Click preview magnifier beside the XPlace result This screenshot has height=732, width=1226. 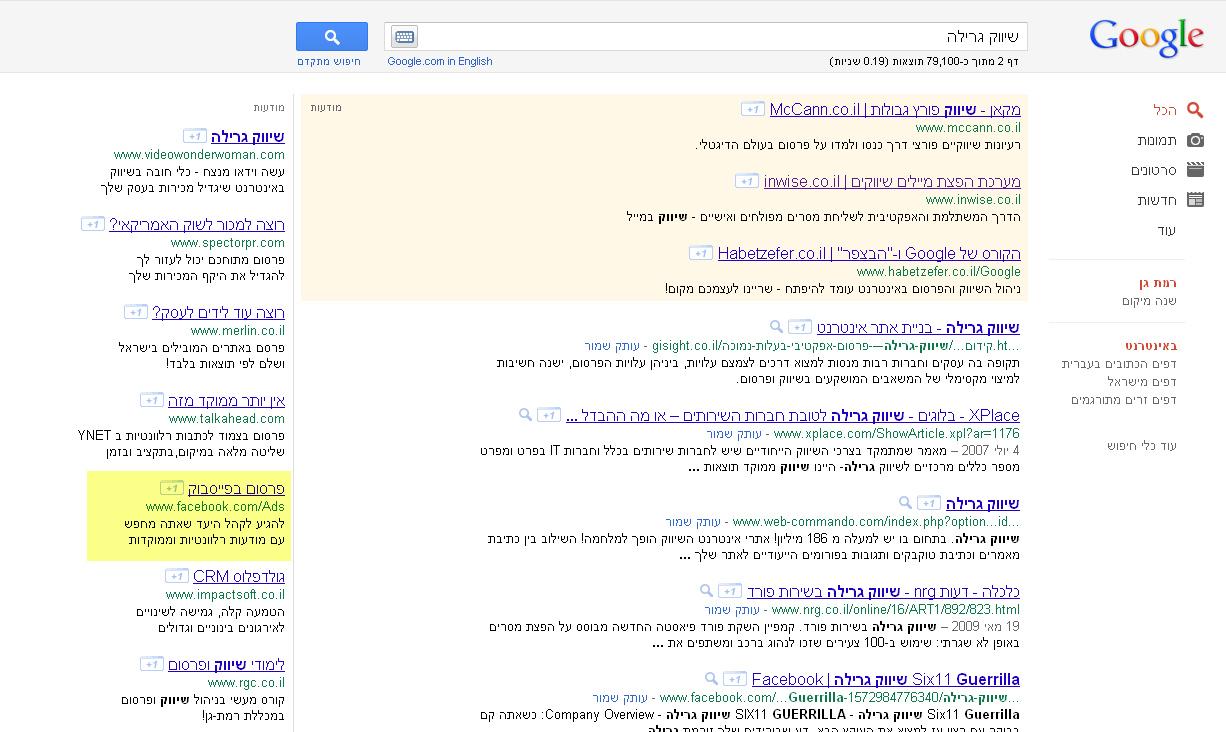[x=525, y=415]
